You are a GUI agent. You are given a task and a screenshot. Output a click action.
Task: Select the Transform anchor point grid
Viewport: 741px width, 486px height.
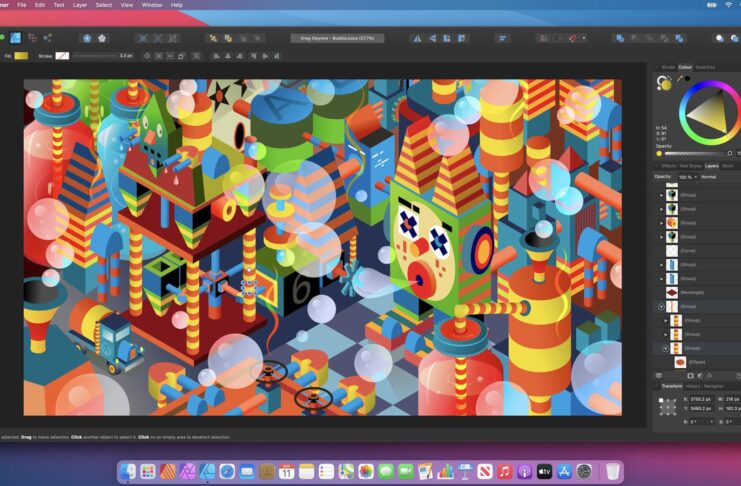pos(668,407)
